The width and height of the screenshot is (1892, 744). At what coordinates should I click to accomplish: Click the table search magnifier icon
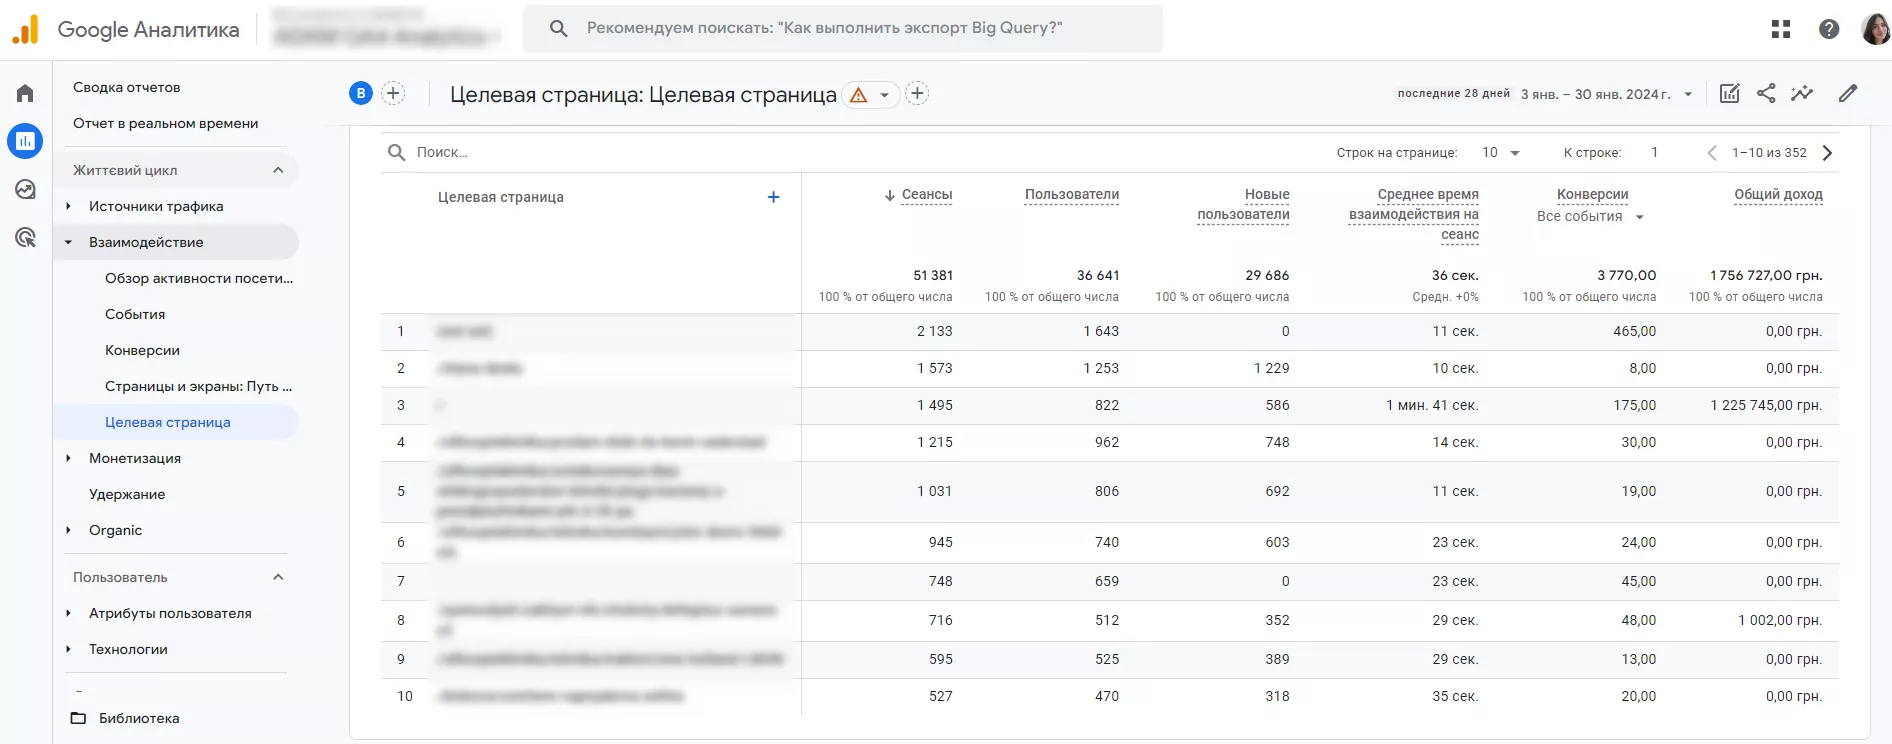click(x=396, y=152)
